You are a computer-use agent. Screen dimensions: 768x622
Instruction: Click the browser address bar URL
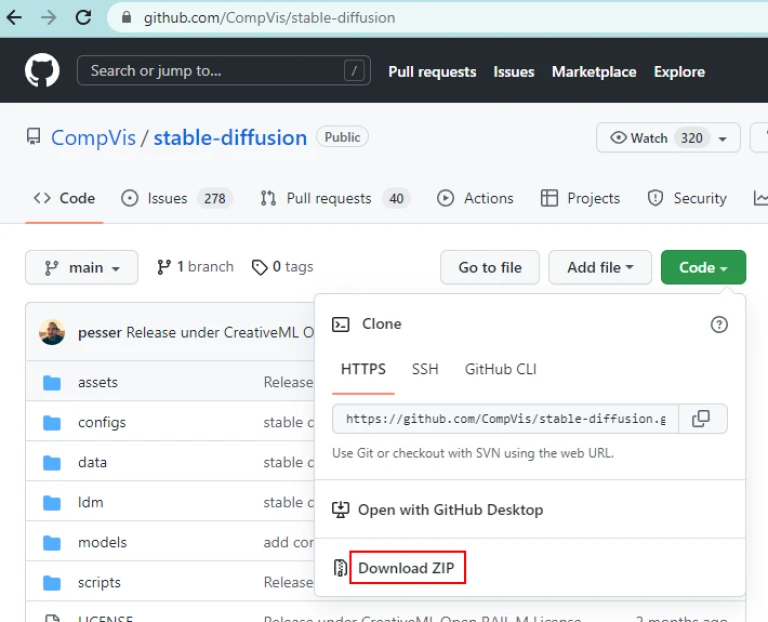pyautogui.click(x=269, y=18)
